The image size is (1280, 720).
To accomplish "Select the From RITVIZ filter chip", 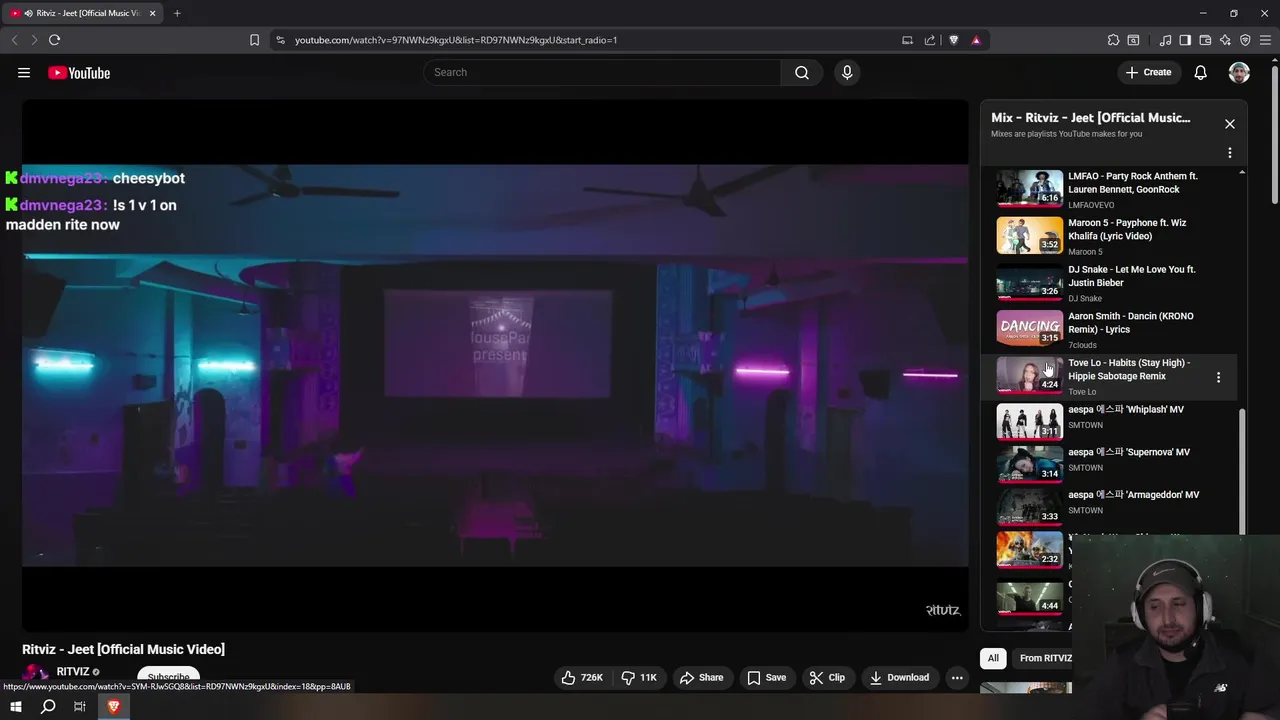I will pos(1045,658).
